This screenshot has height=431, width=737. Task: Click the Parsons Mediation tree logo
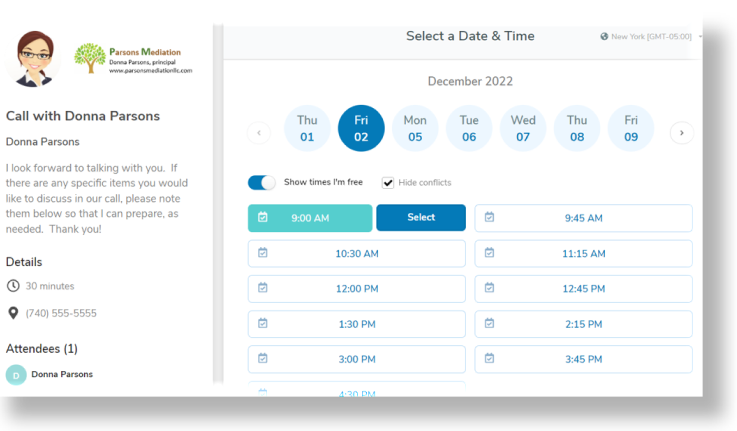[x=89, y=57]
